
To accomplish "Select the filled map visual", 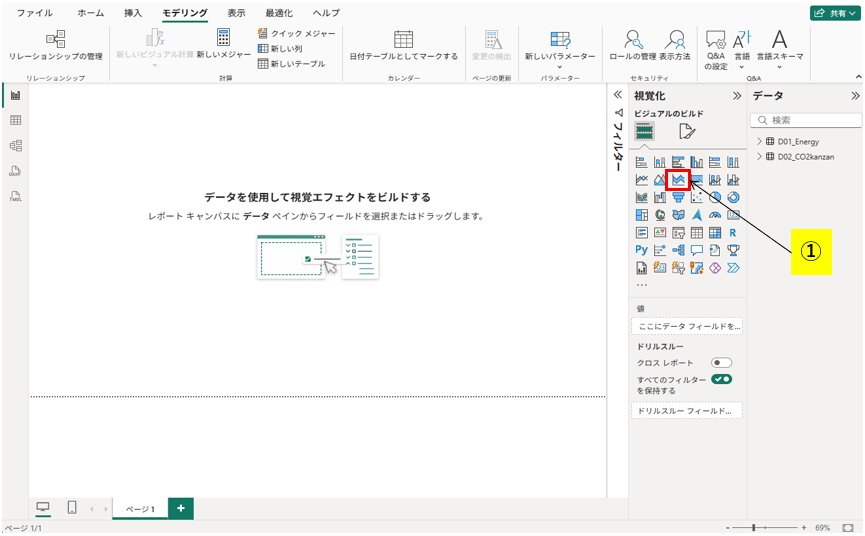I will (678, 215).
